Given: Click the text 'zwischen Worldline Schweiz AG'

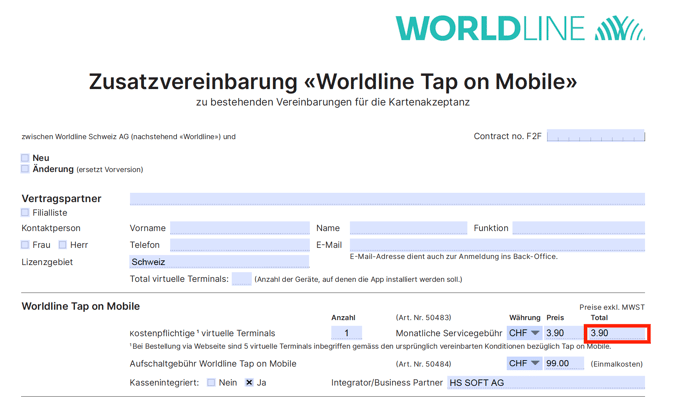Looking at the screenshot, I should pos(129,136).
